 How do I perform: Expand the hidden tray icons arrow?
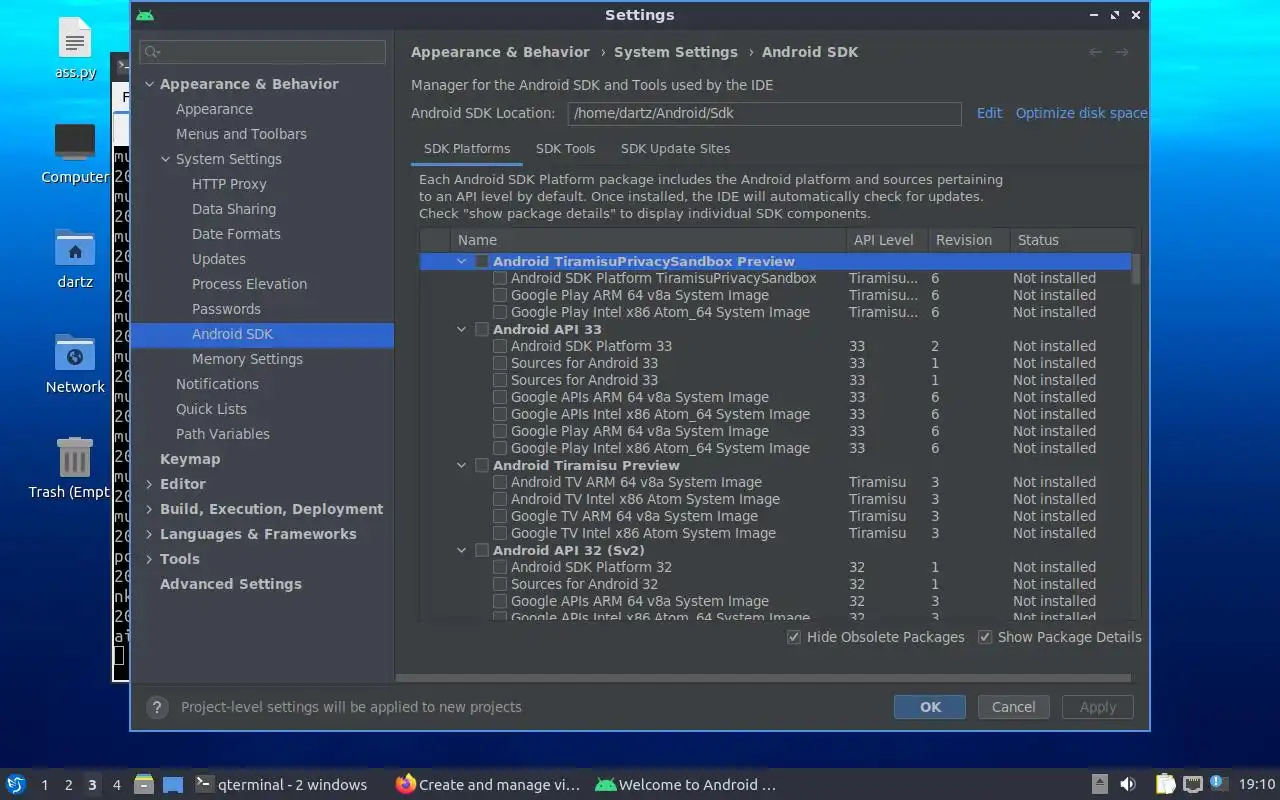(x=1099, y=784)
